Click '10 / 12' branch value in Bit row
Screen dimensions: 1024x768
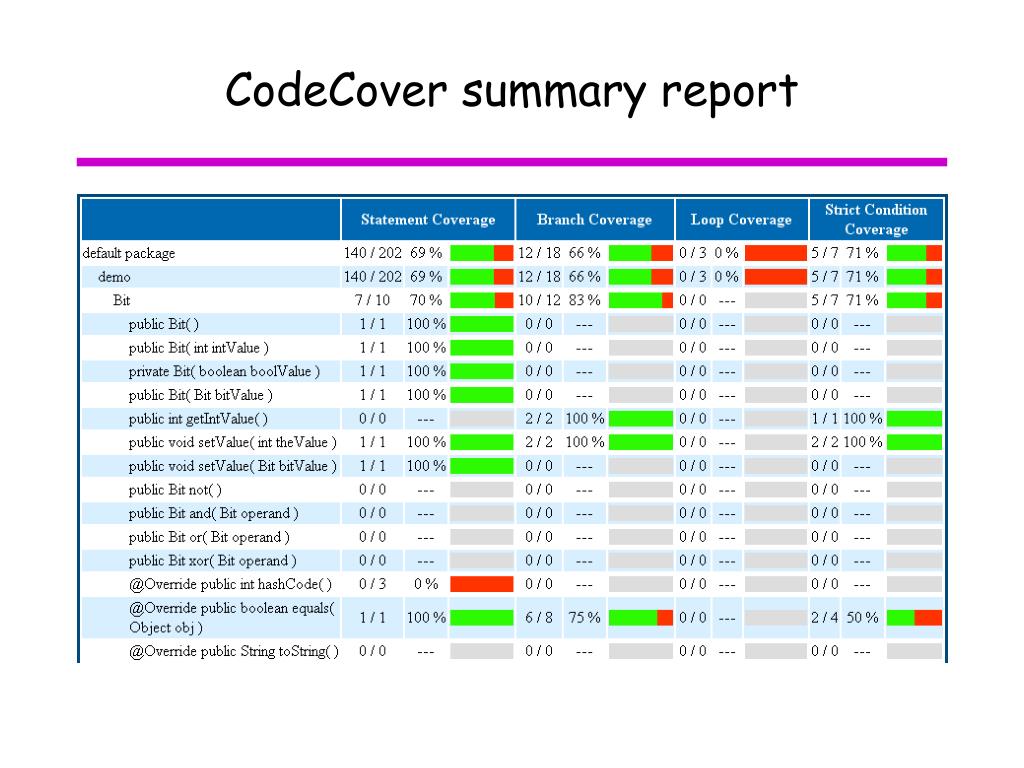click(x=539, y=300)
